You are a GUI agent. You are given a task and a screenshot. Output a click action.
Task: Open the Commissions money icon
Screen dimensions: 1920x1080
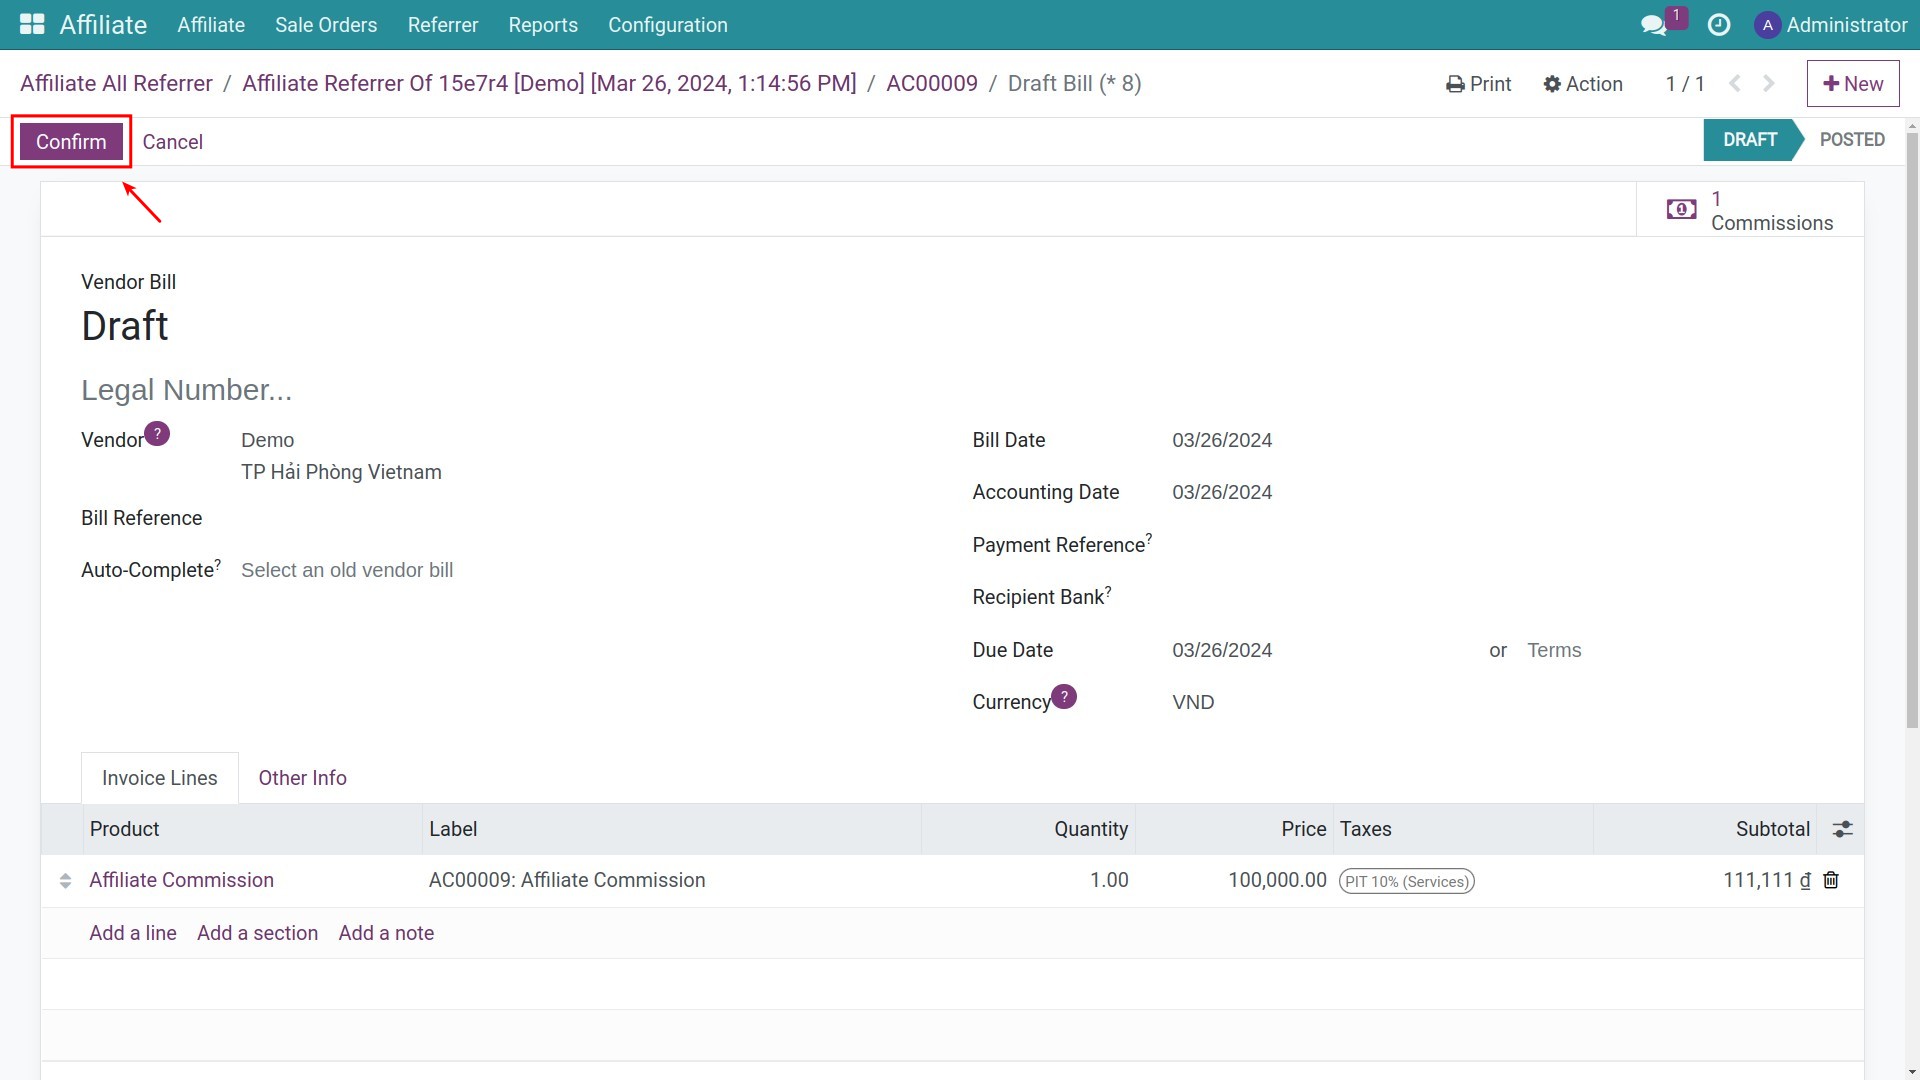click(x=1682, y=209)
